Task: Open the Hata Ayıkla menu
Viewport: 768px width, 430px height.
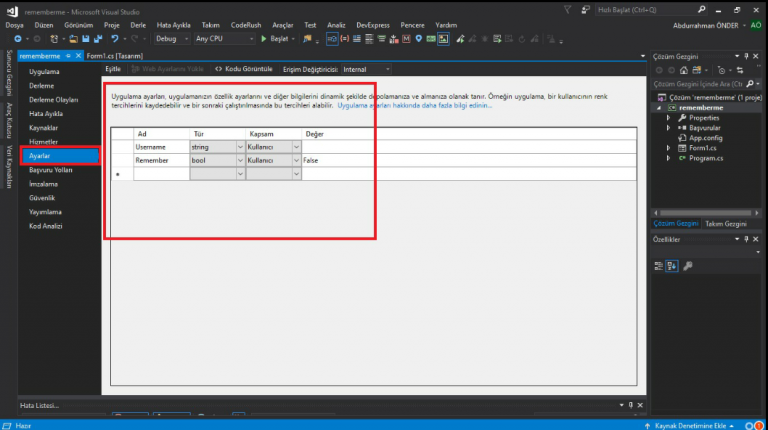Action: (x=173, y=25)
